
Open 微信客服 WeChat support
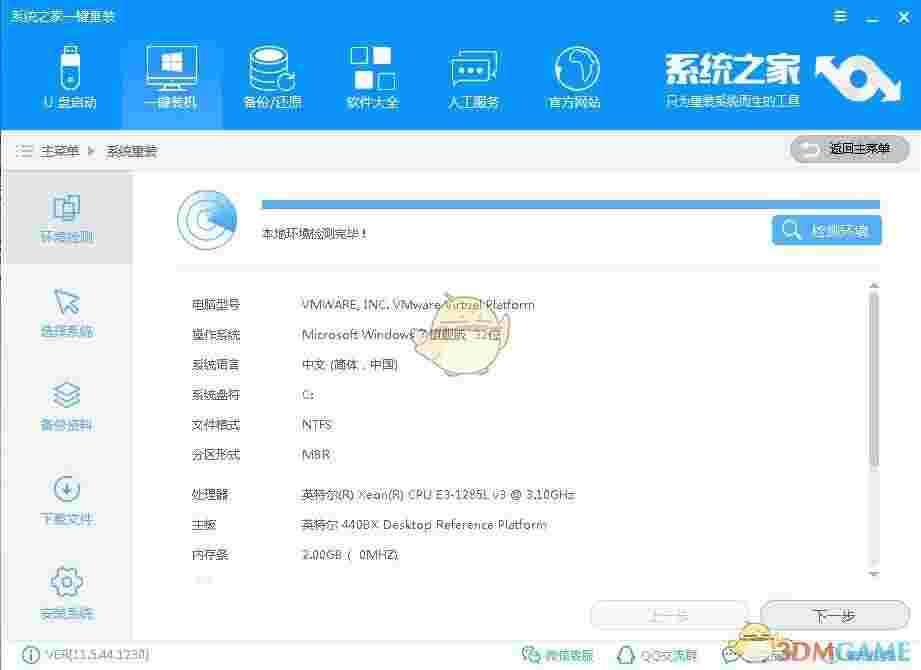(557, 654)
